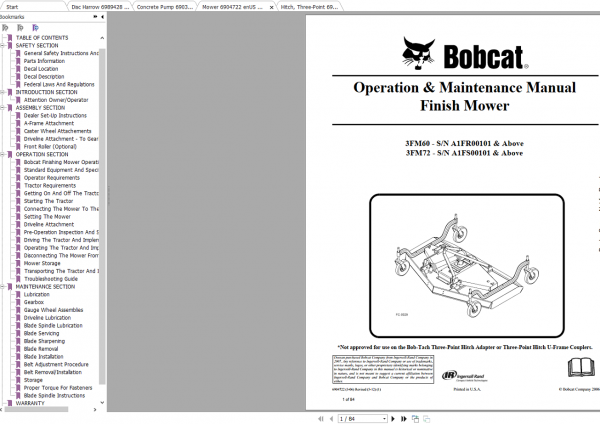Collapse the bookmarks panel left arrow

(x=102, y=17)
